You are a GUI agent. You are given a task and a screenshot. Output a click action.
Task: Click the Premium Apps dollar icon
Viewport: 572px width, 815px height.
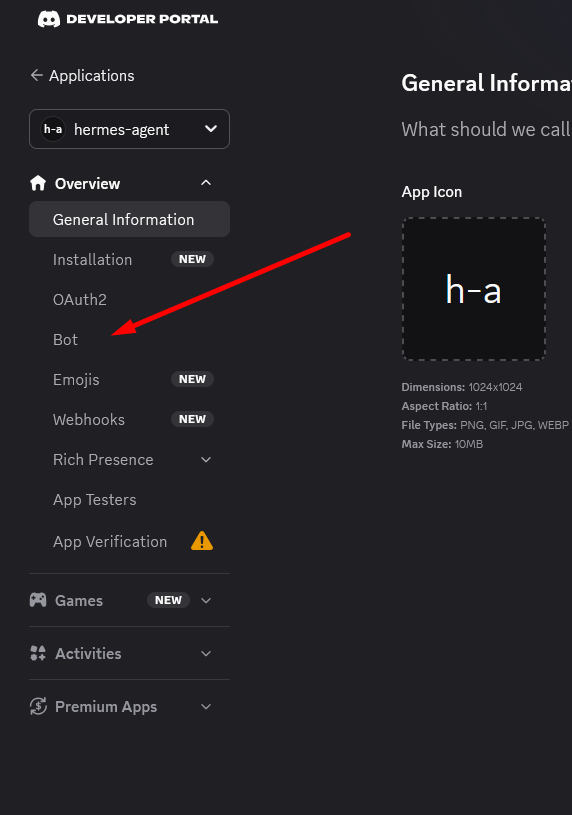(38, 706)
